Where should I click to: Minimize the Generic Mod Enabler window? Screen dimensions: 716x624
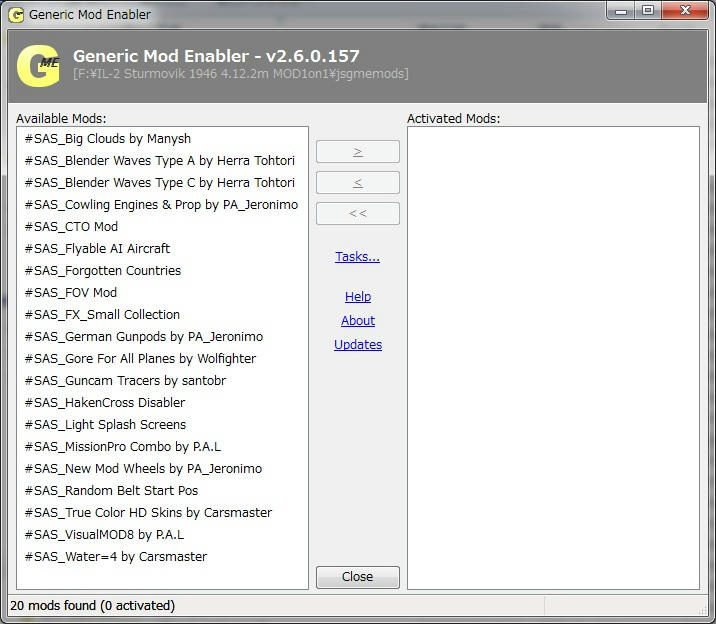tap(621, 11)
